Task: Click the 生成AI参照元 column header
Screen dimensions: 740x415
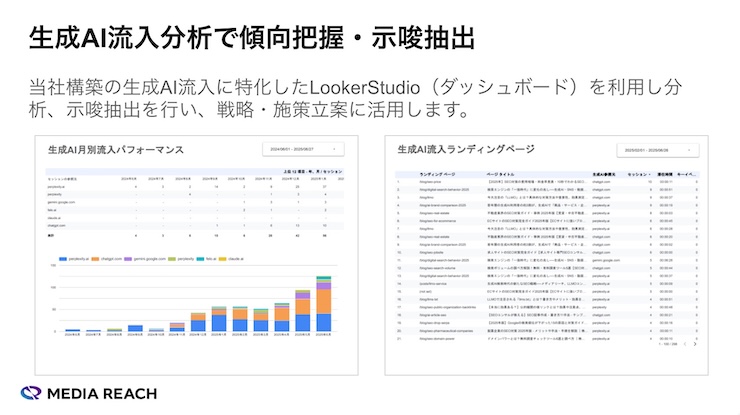Action: point(604,174)
